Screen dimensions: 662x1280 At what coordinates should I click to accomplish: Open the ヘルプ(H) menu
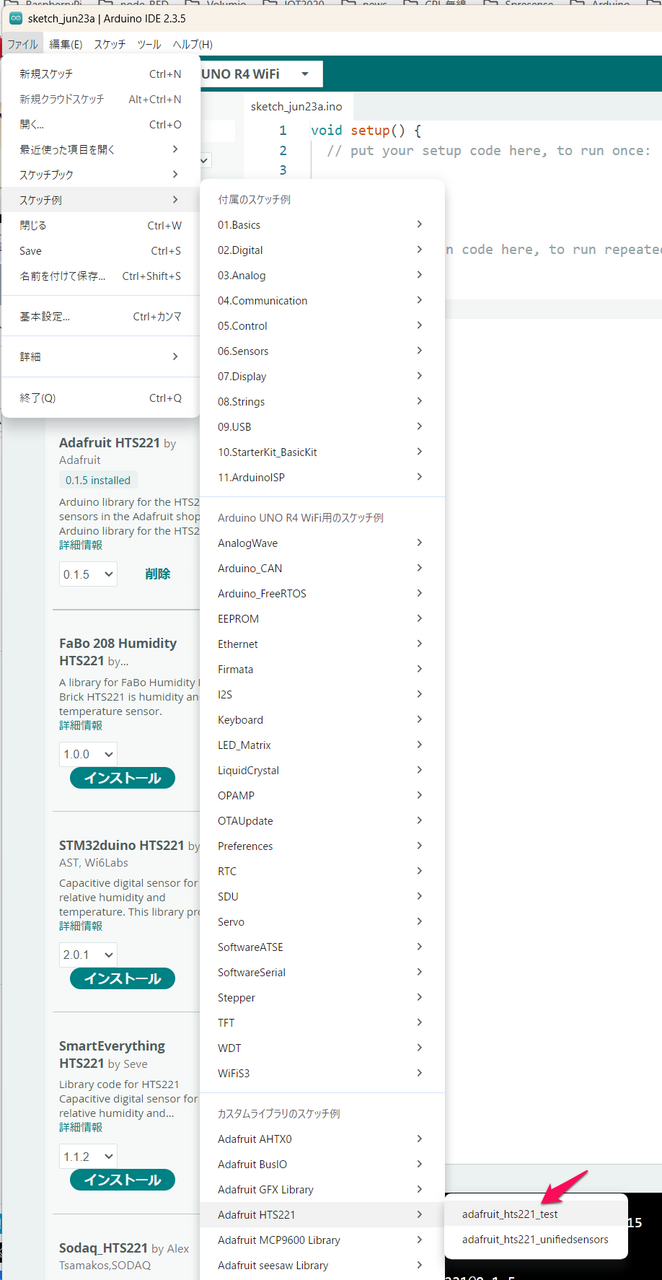pos(192,45)
